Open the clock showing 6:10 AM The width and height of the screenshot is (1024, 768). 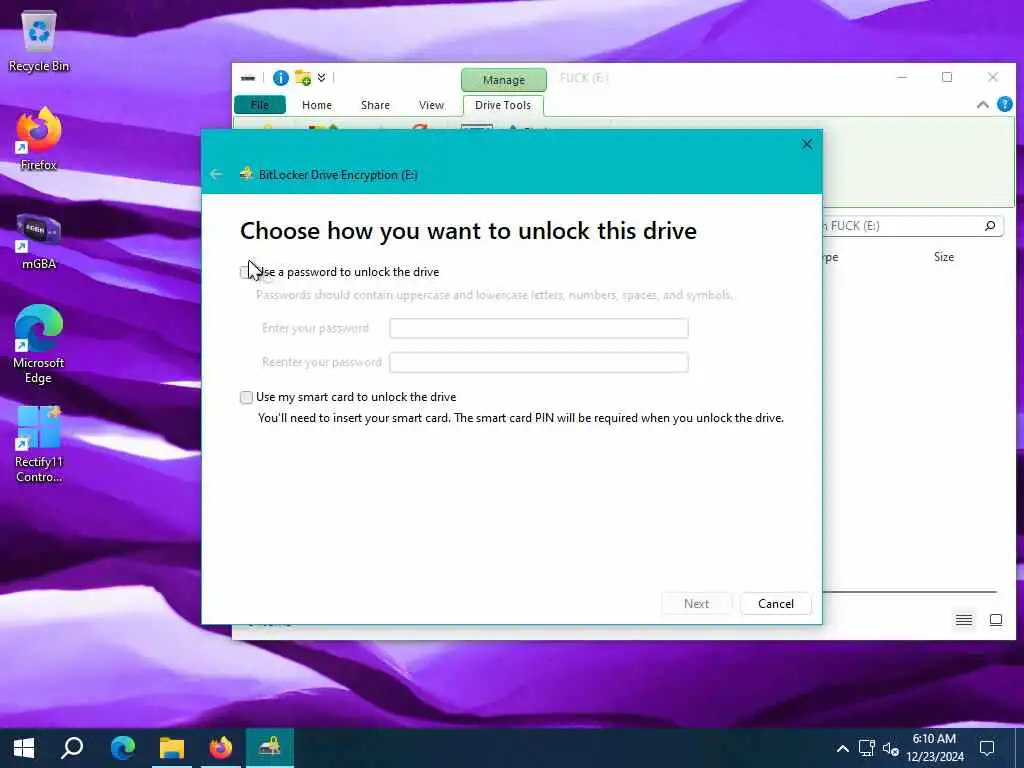point(935,748)
